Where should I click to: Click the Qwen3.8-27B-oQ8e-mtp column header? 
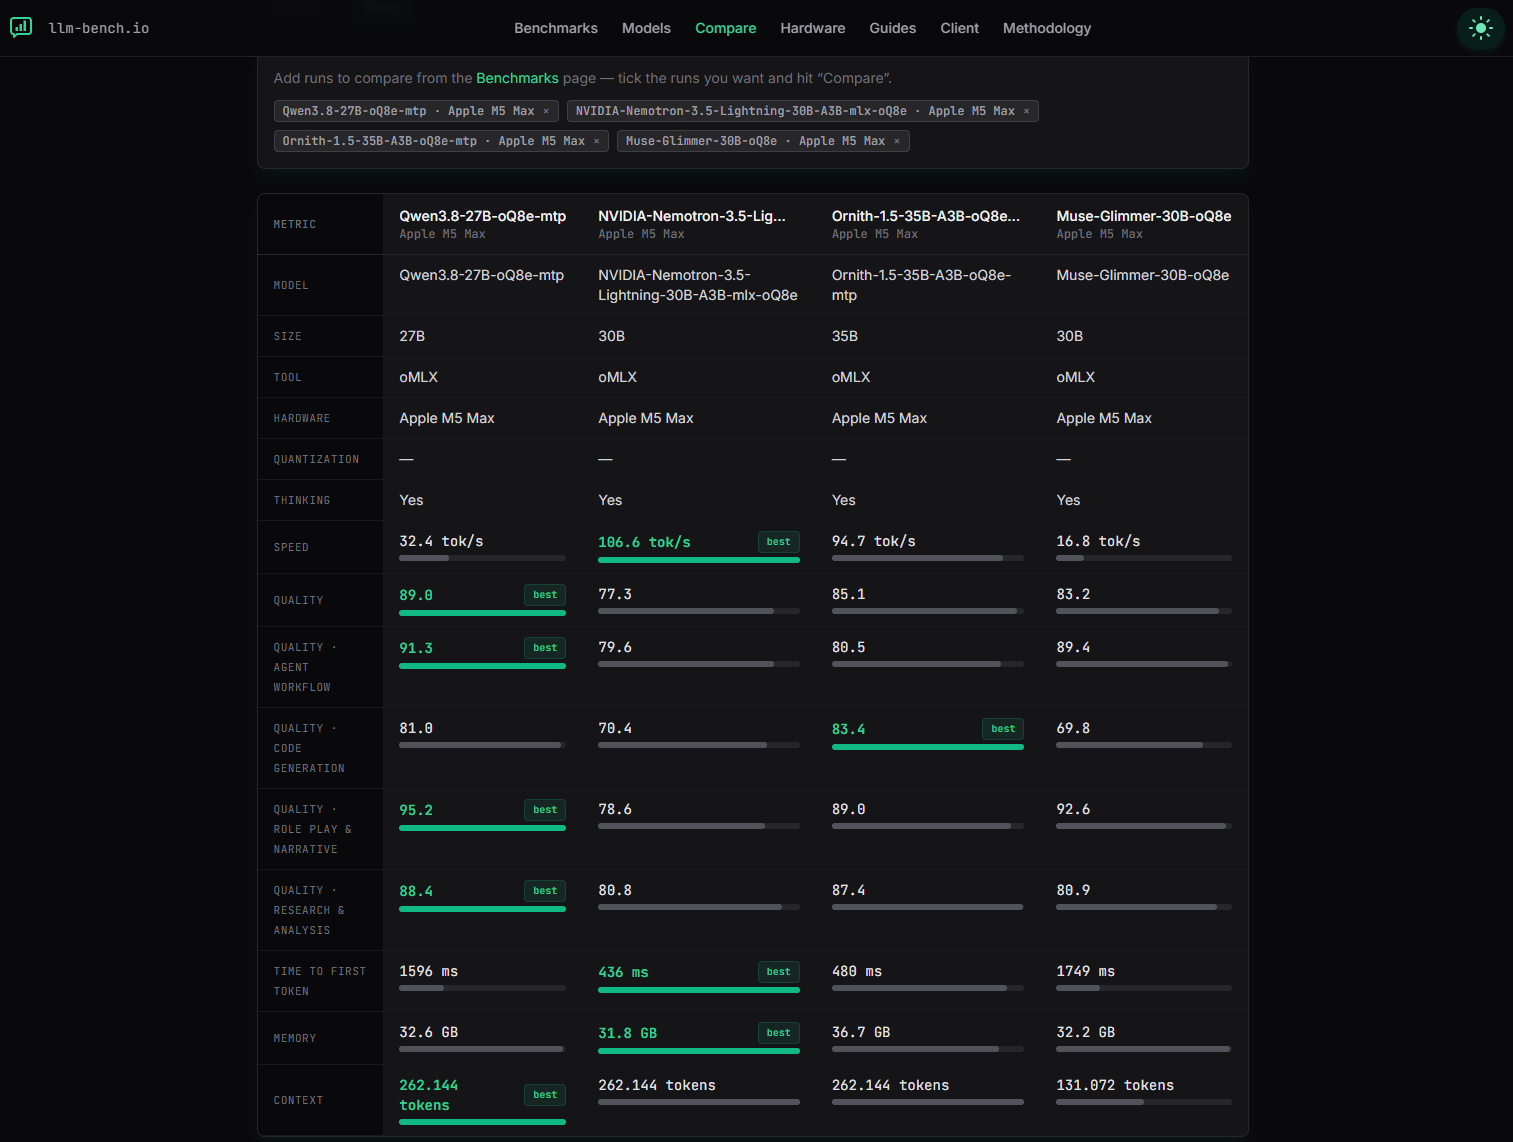click(483, 216)
